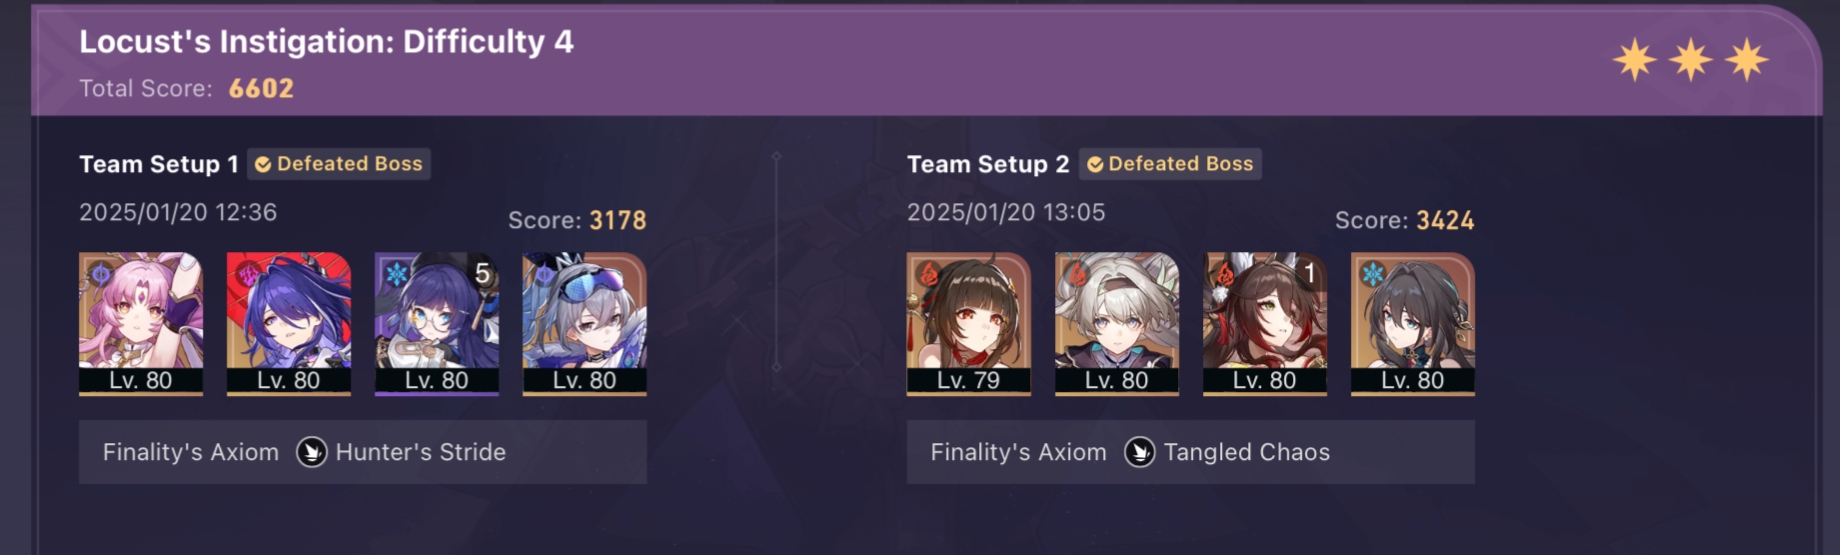Click the fire element icon on Lv. 79 character
The width and height of the screenshot is (1840, 555).
929,273
